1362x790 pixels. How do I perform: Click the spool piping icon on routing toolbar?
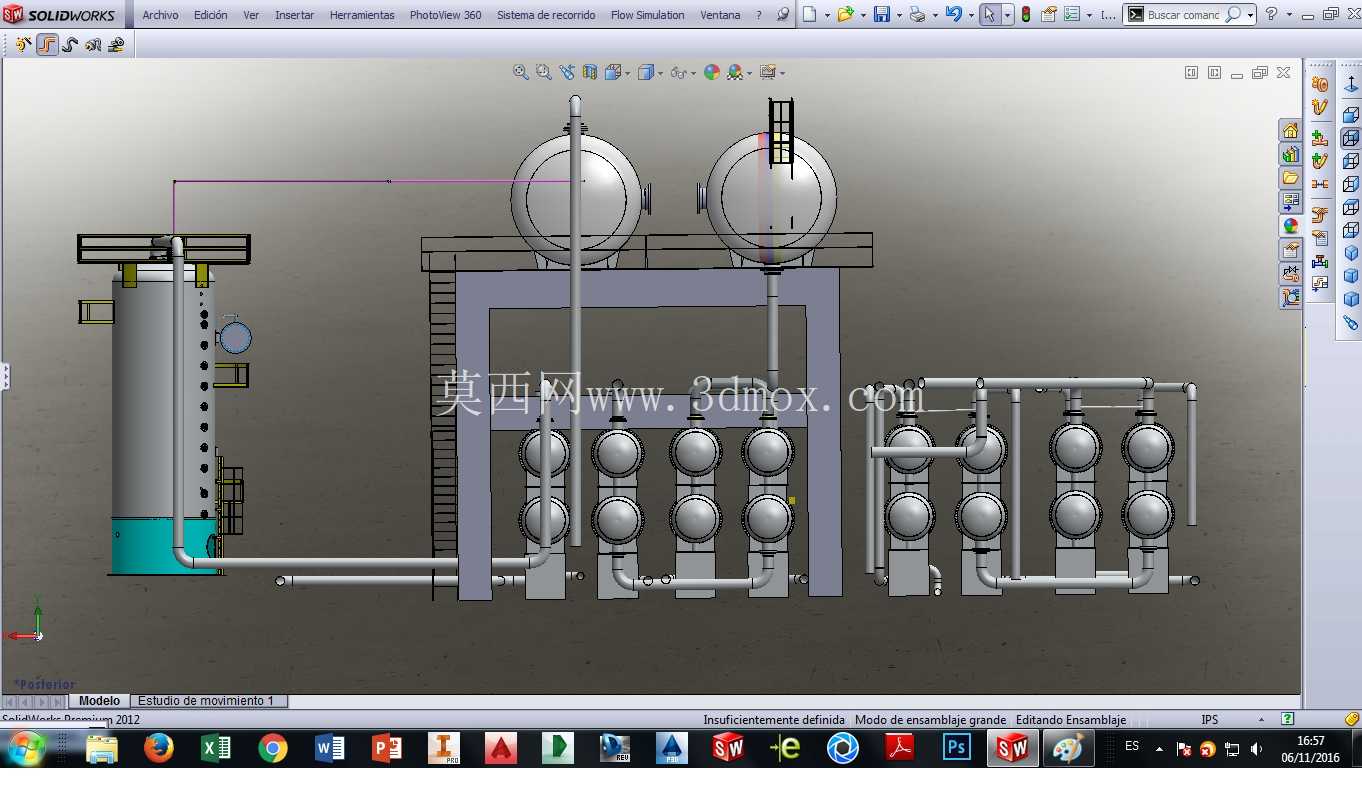1320,85
